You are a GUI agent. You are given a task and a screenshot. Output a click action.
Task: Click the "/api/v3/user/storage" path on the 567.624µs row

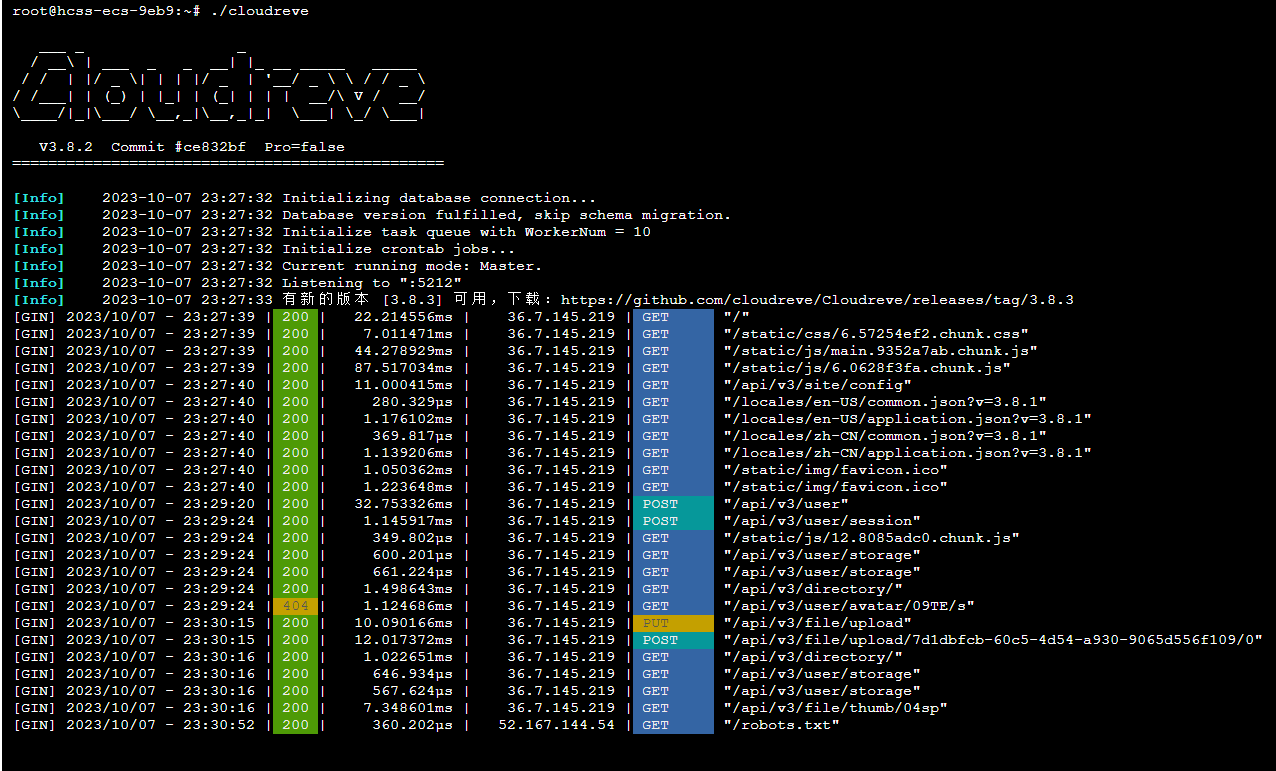point(822,691)
